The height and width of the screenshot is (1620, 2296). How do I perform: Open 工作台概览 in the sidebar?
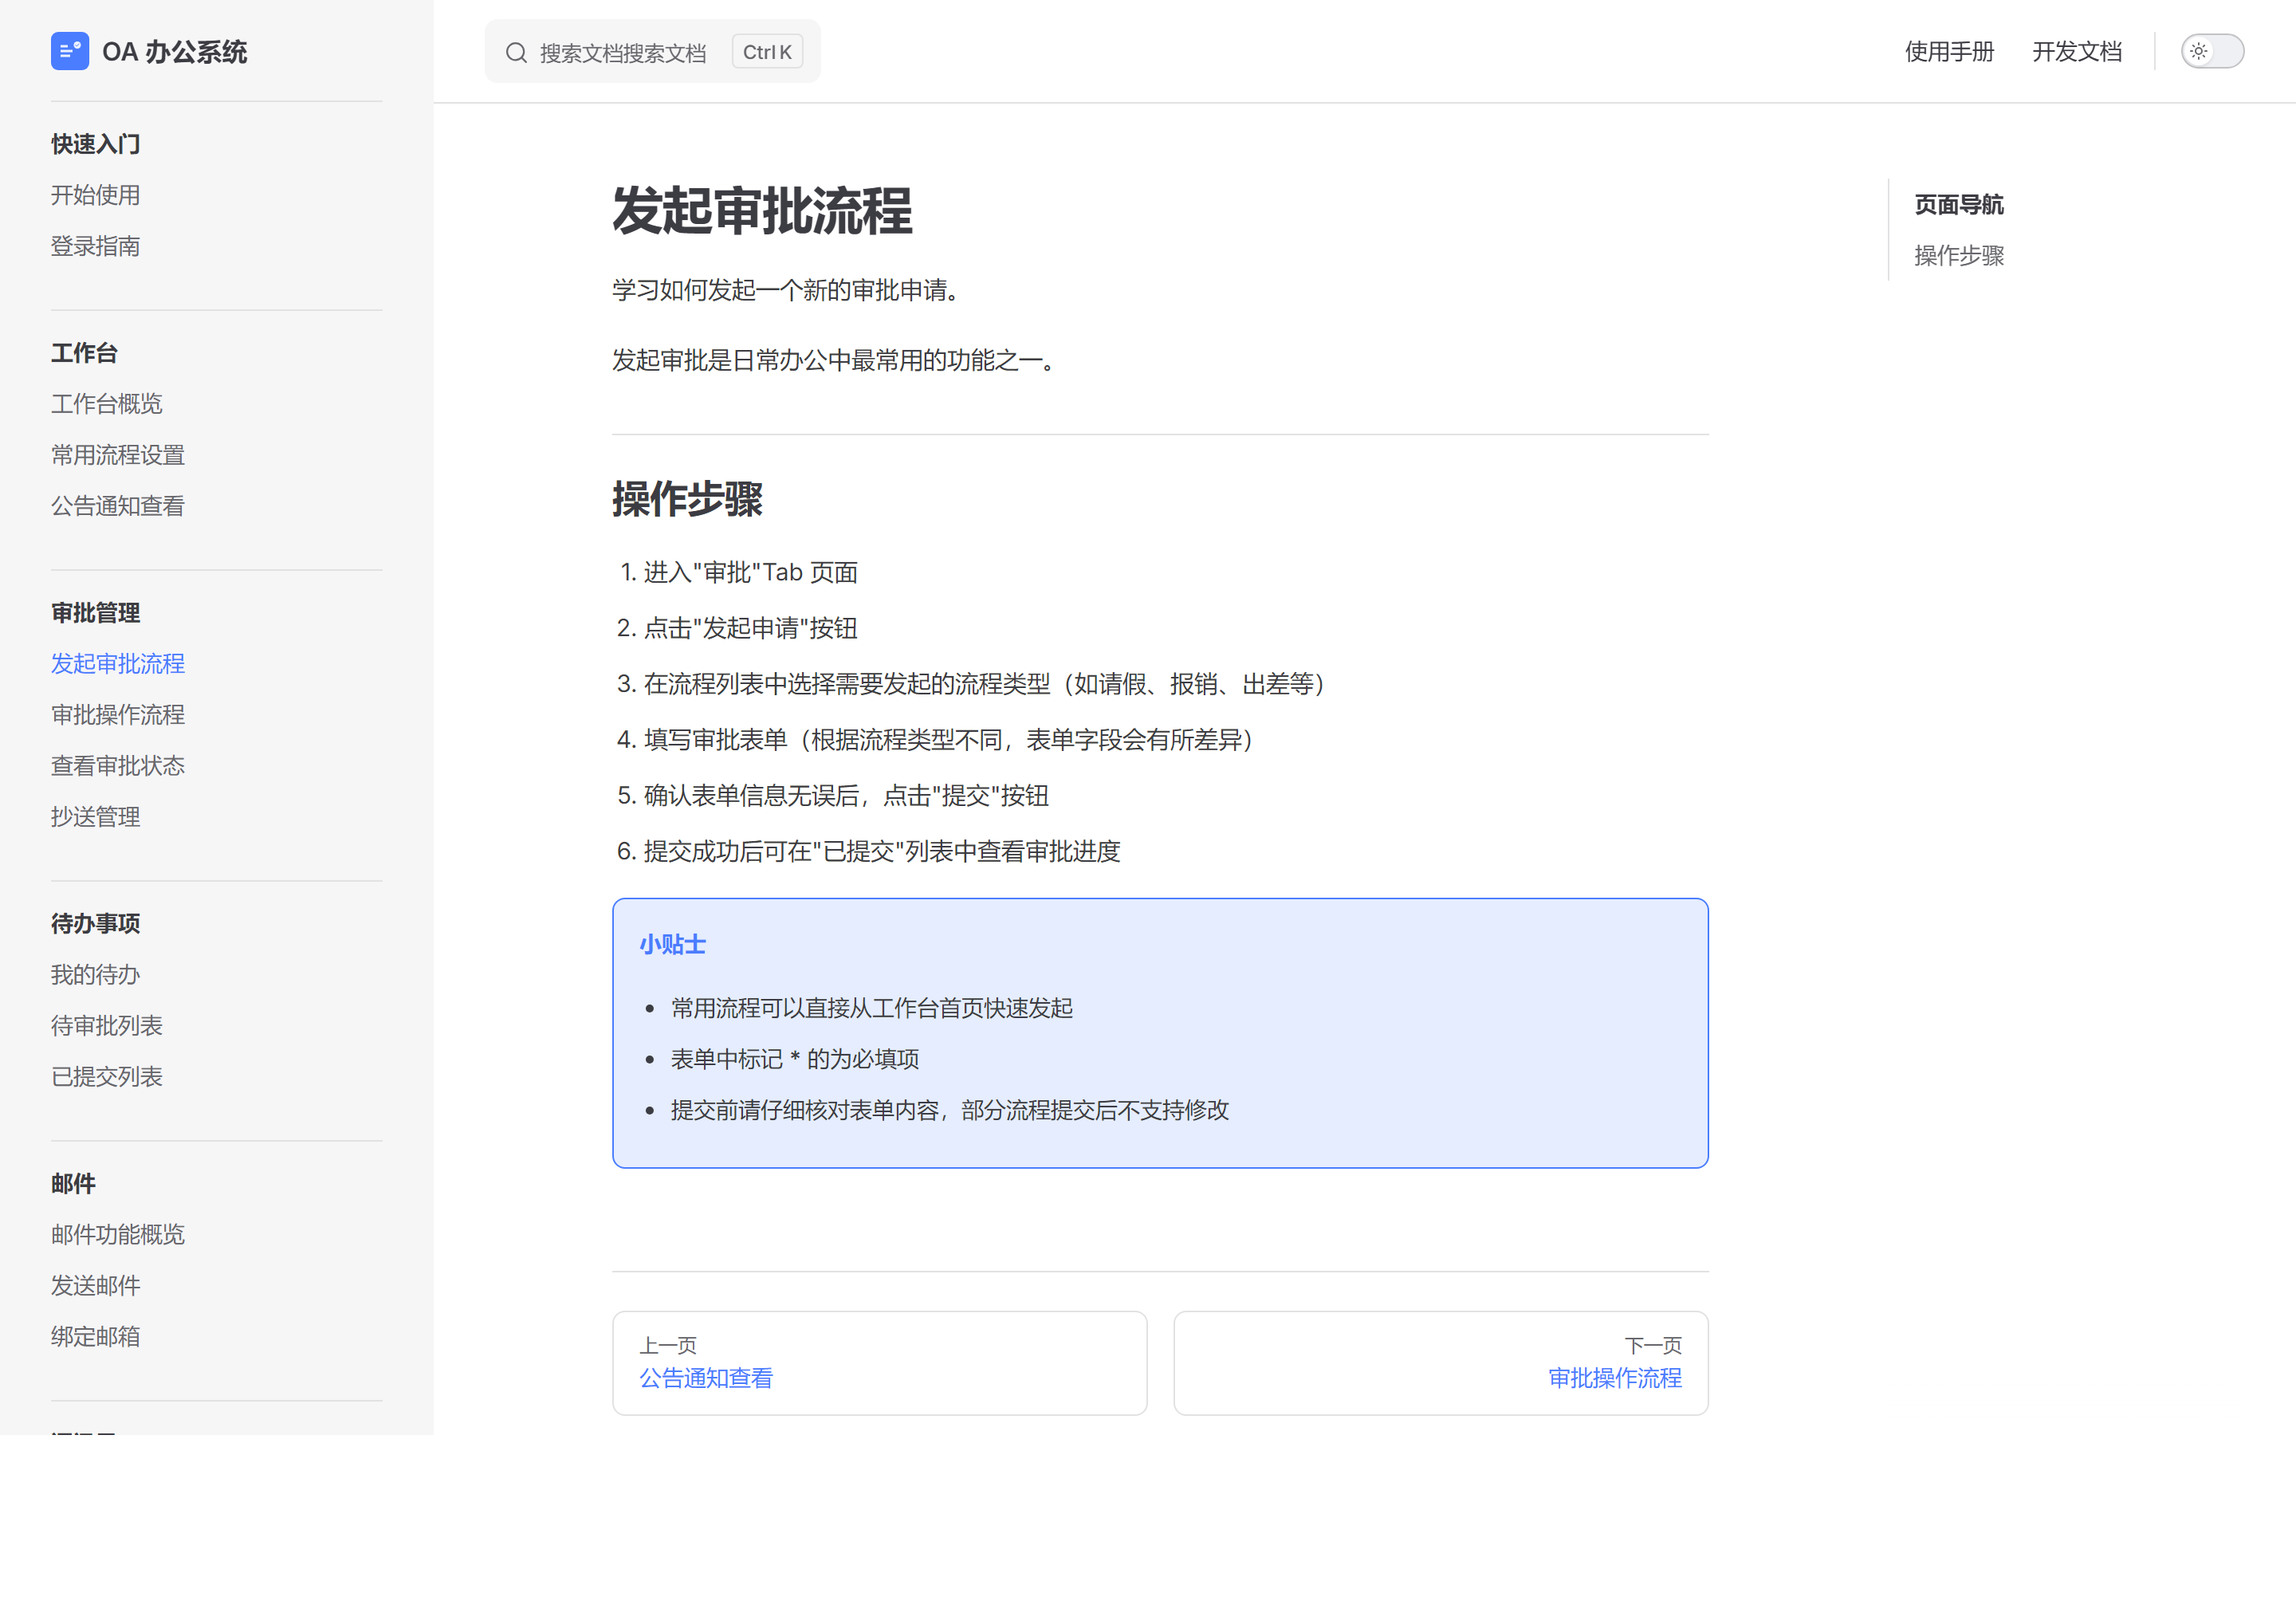(x=107, y=404)
